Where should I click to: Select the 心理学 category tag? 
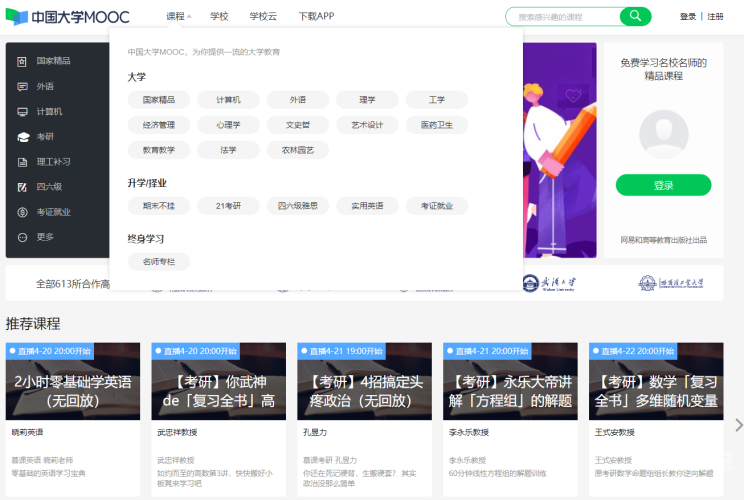[228, 125]
